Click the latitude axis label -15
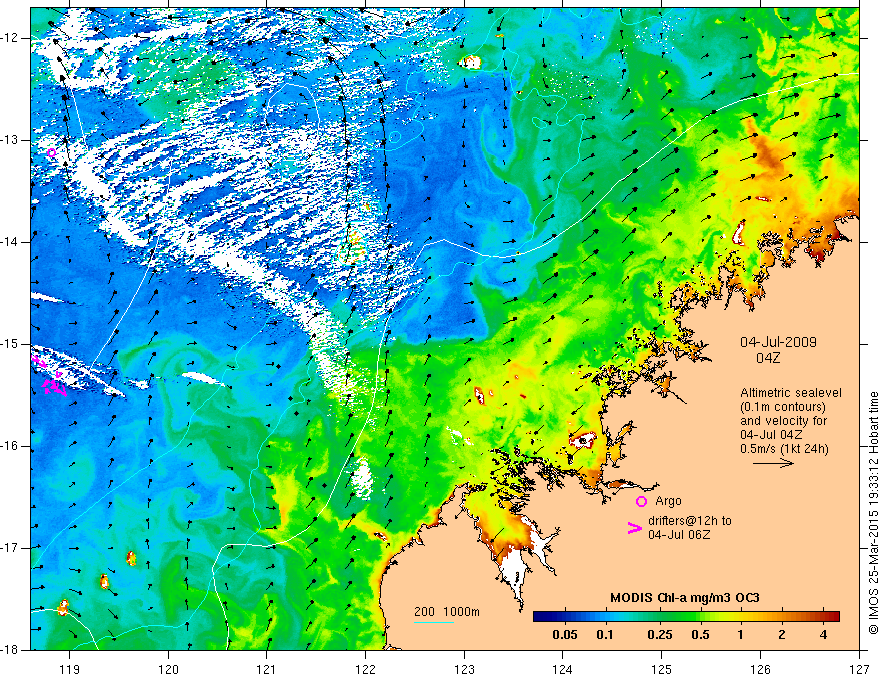Viewport: 880px width, 680px height. 10,344
